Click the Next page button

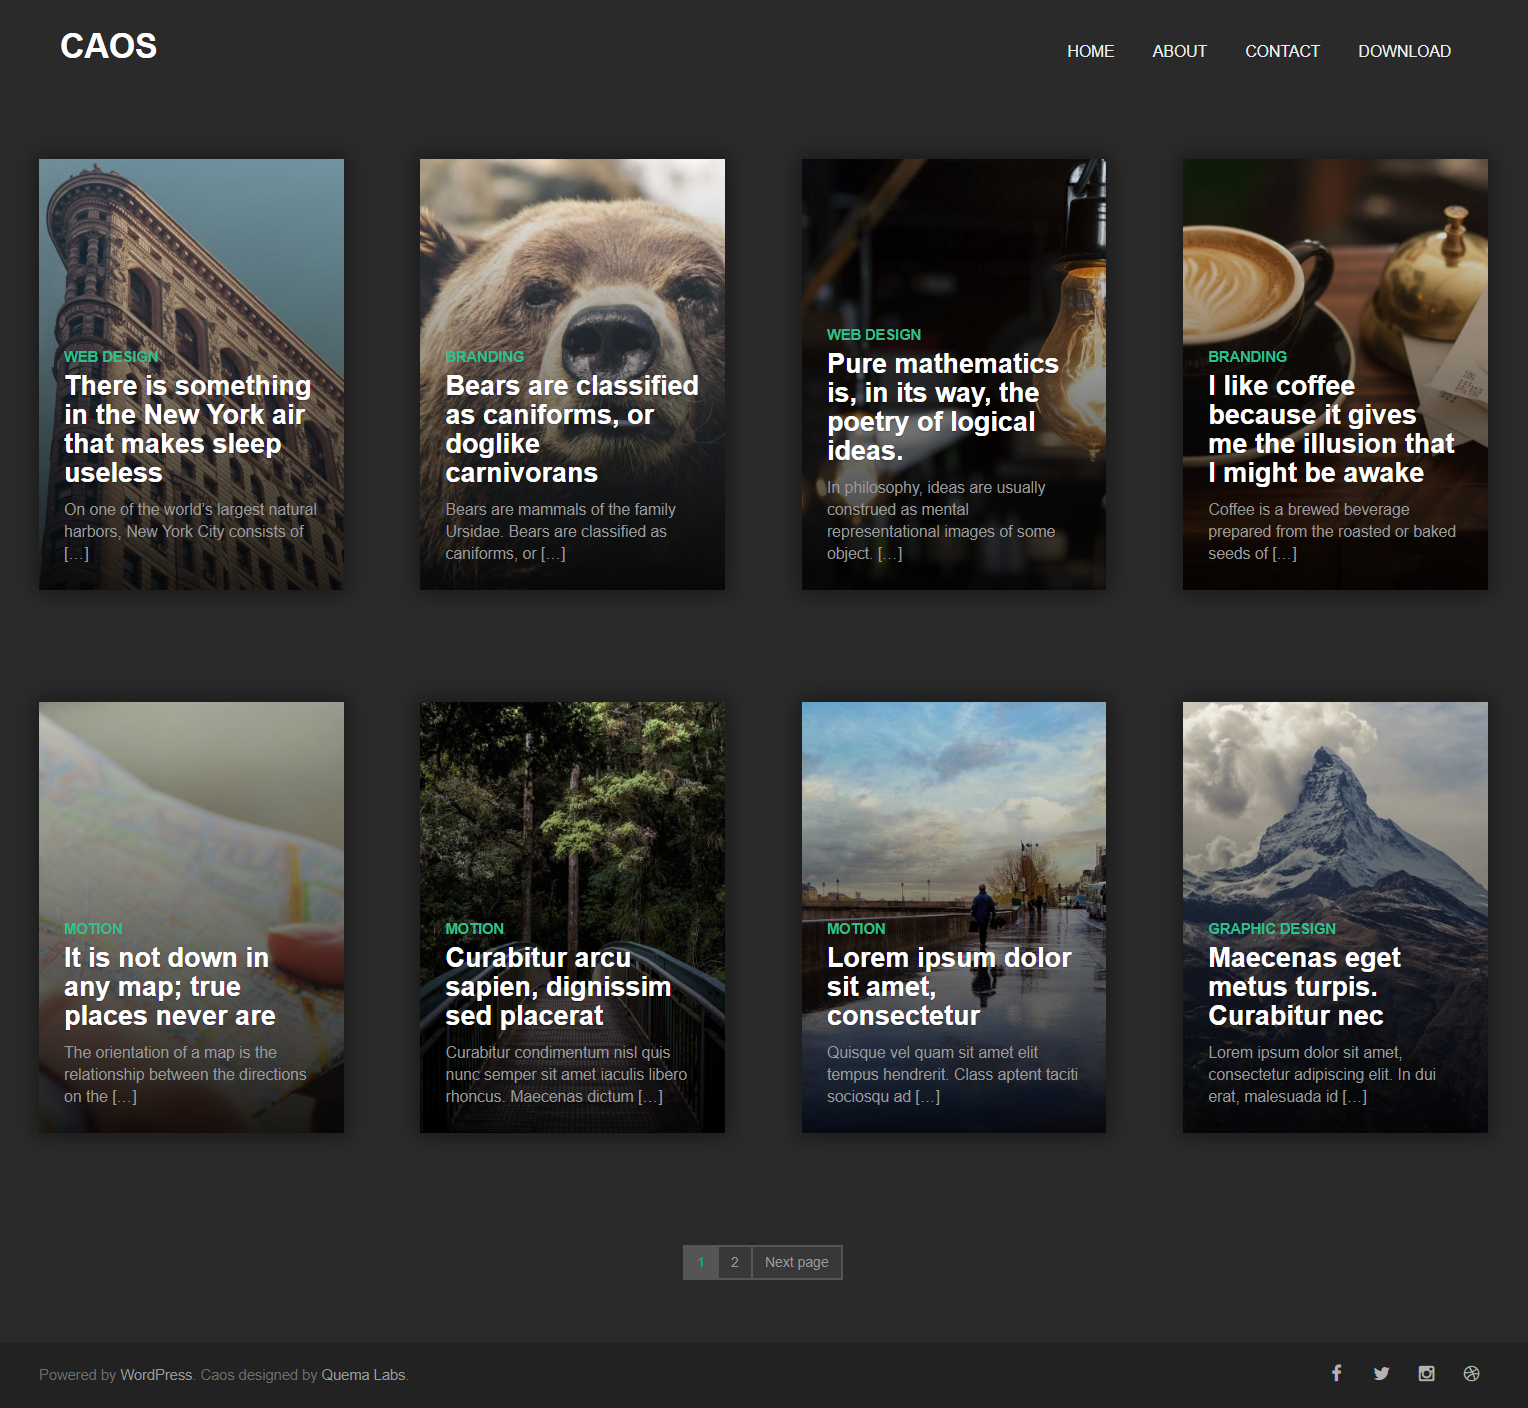coord(797,1262)
